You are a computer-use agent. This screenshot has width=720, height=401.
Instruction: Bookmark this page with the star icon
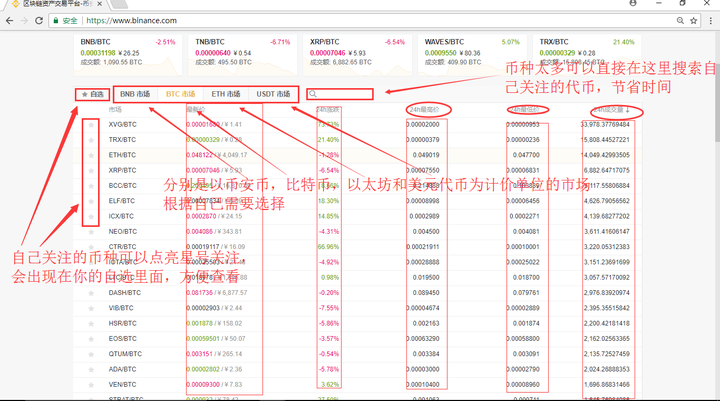[x=693, y=21]
